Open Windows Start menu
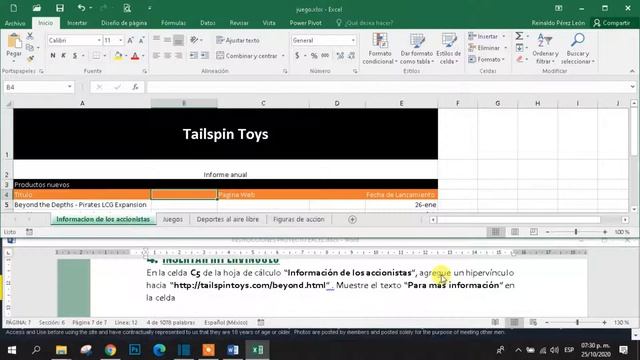This screenshot has height=360, width=640. coord(12,350)
